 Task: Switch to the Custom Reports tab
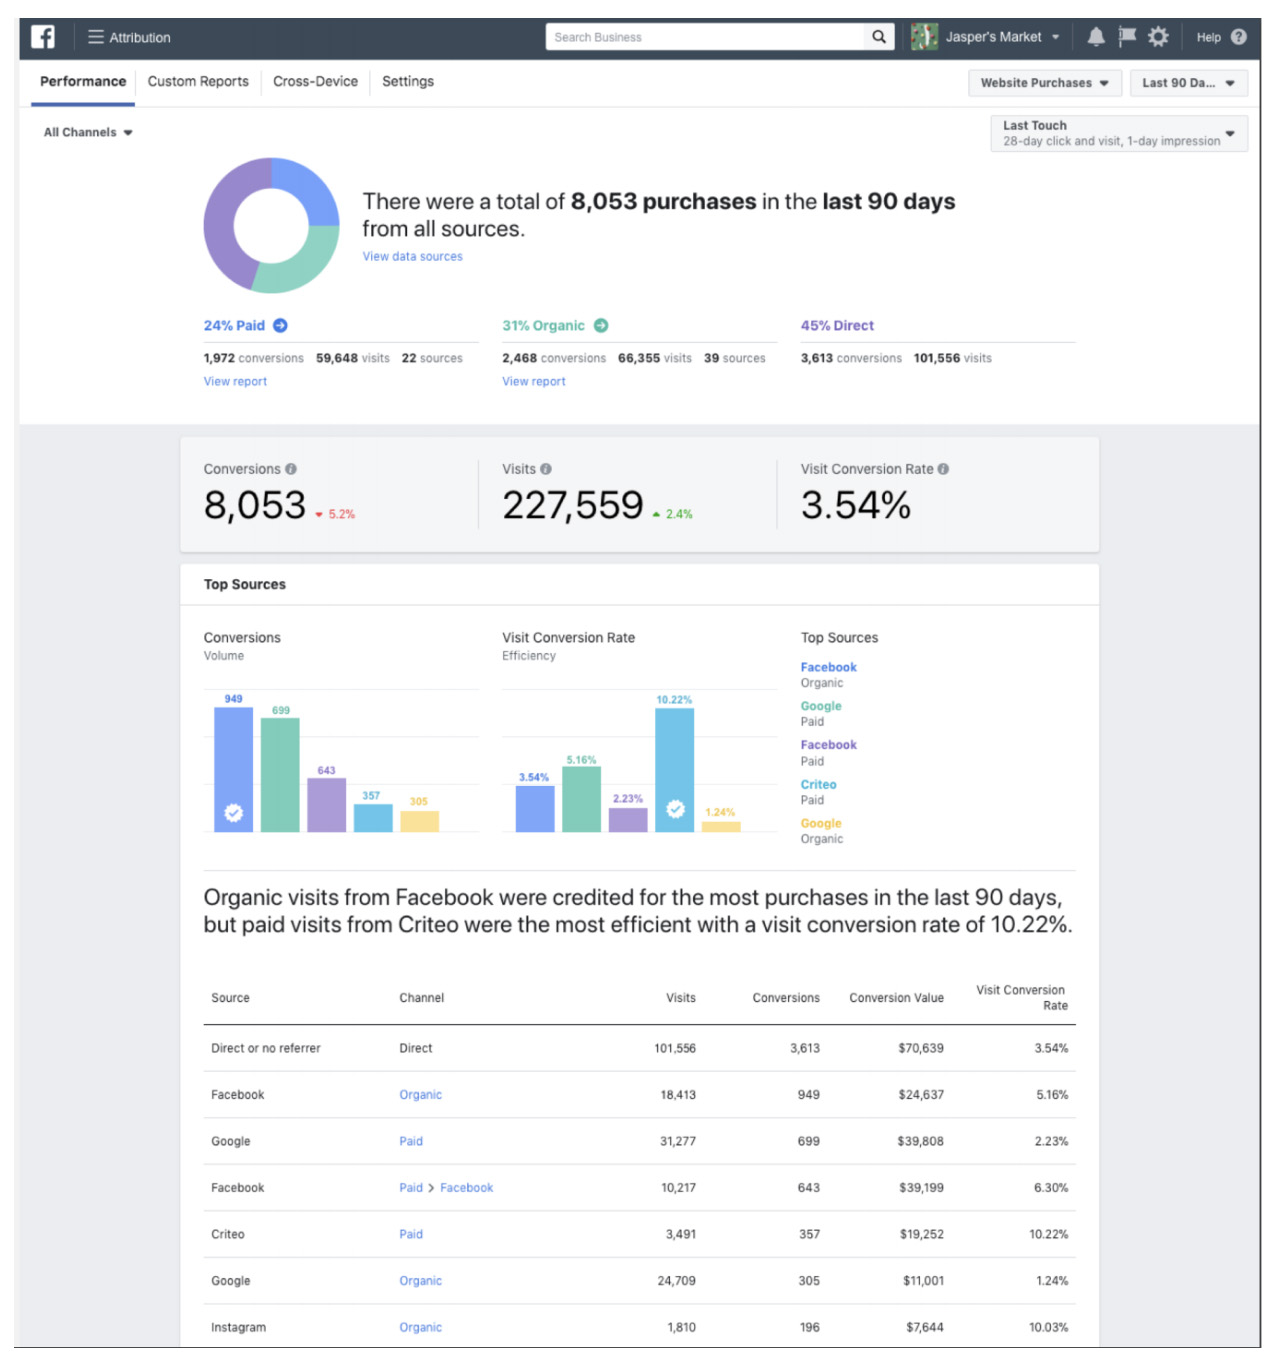pos(198,82)
